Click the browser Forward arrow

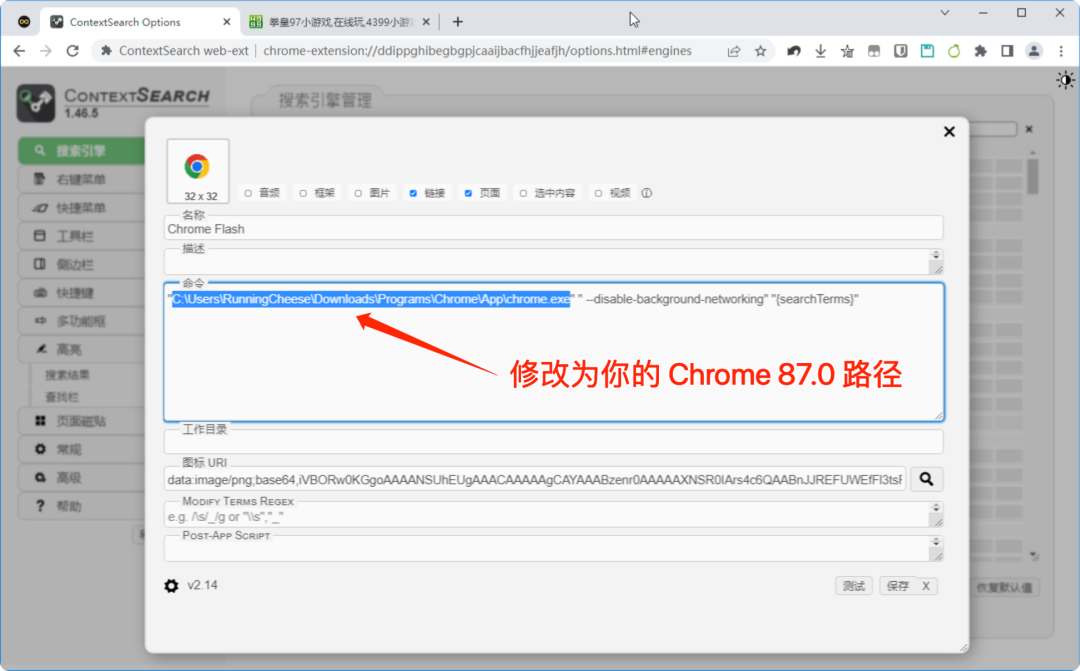point(45,51)
